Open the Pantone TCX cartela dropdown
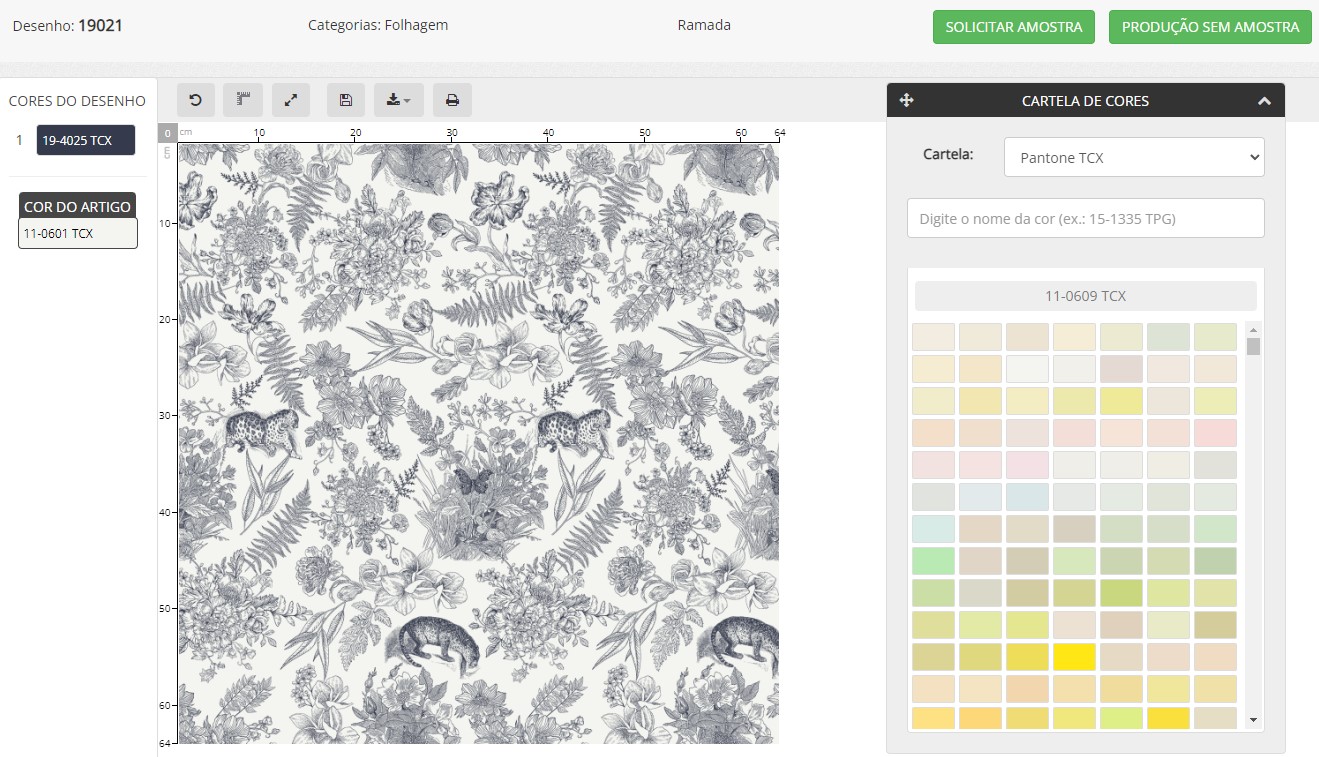Image resolution: width=1319 pixels, height=757 pixels. pyautogui.click(x=1133, y=157)
